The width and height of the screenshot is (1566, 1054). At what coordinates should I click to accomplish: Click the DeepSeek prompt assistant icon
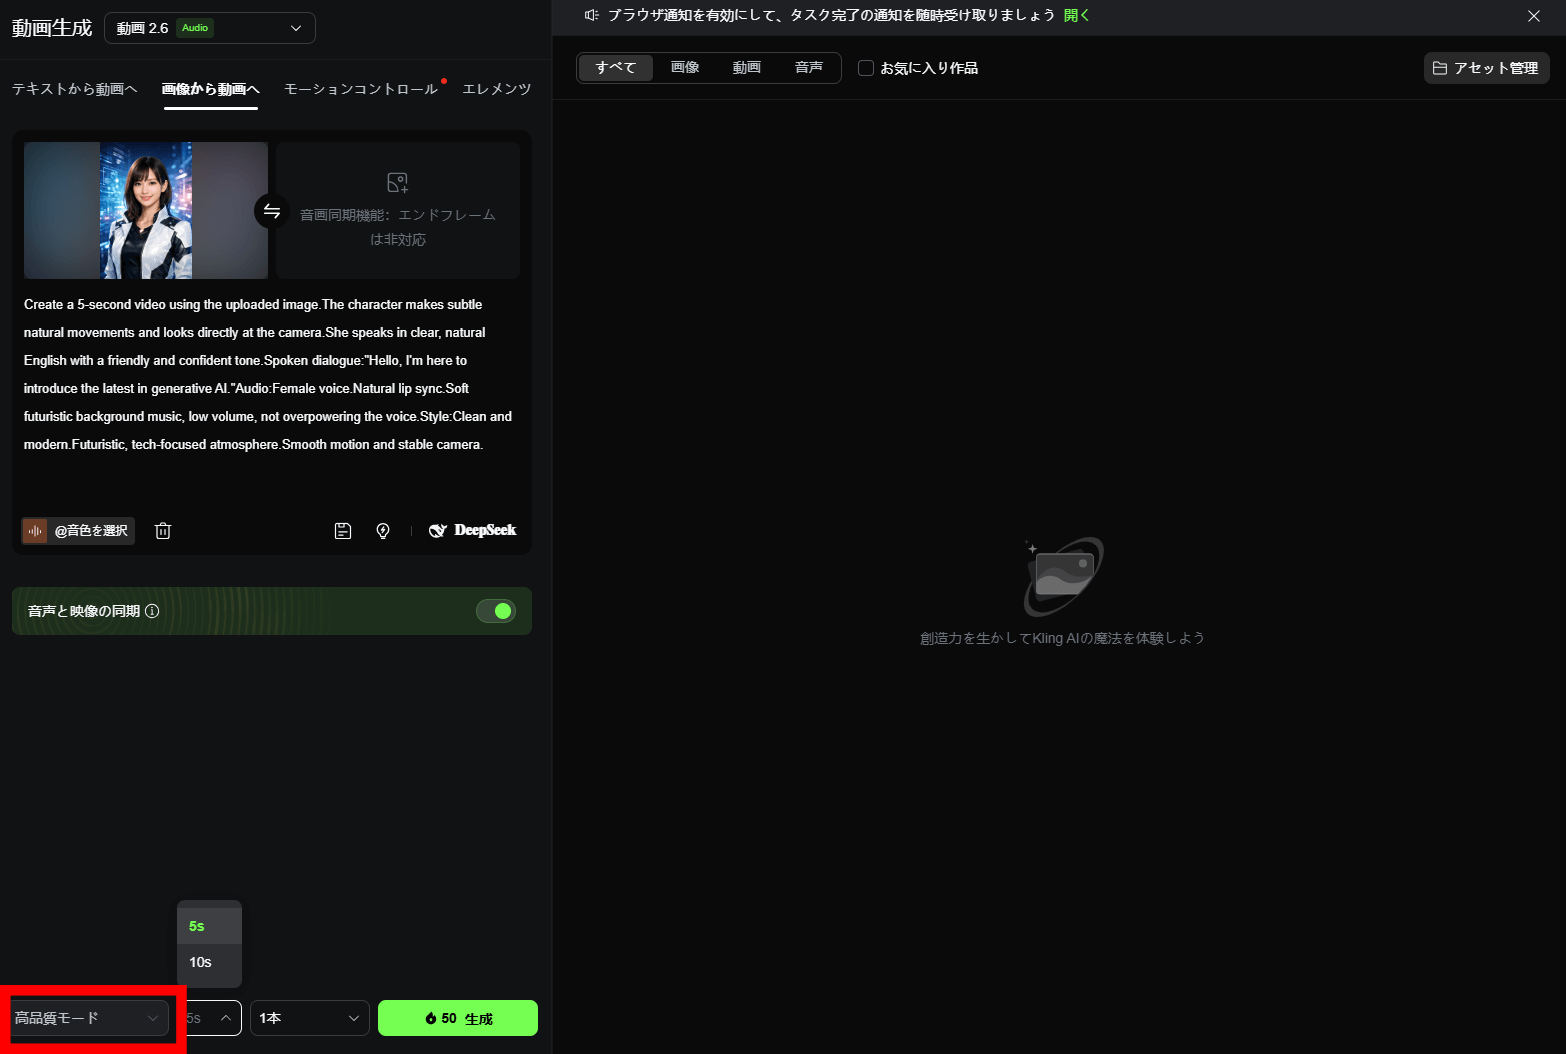[473, 531]
